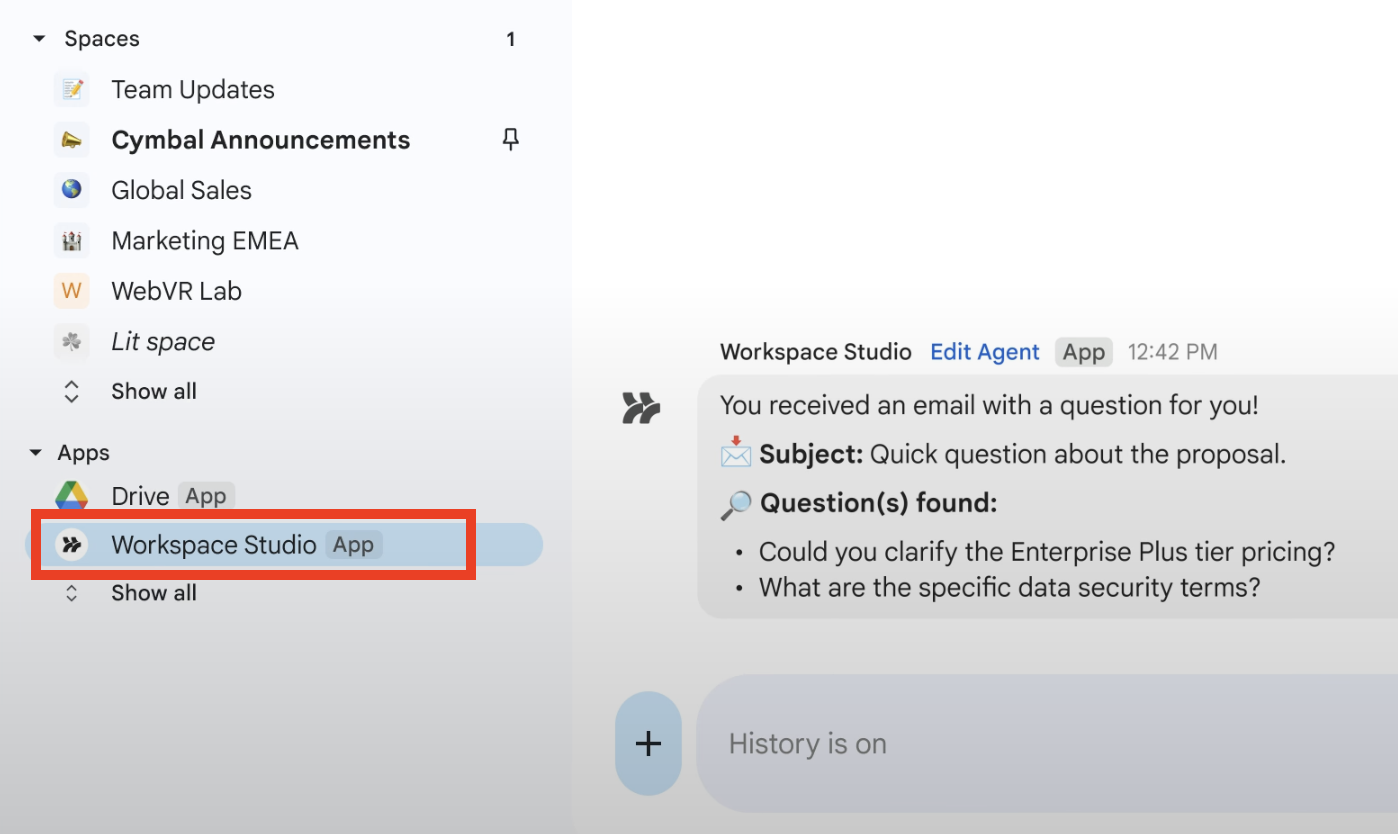Click the plus button beside message box

(x=648, y=743)
